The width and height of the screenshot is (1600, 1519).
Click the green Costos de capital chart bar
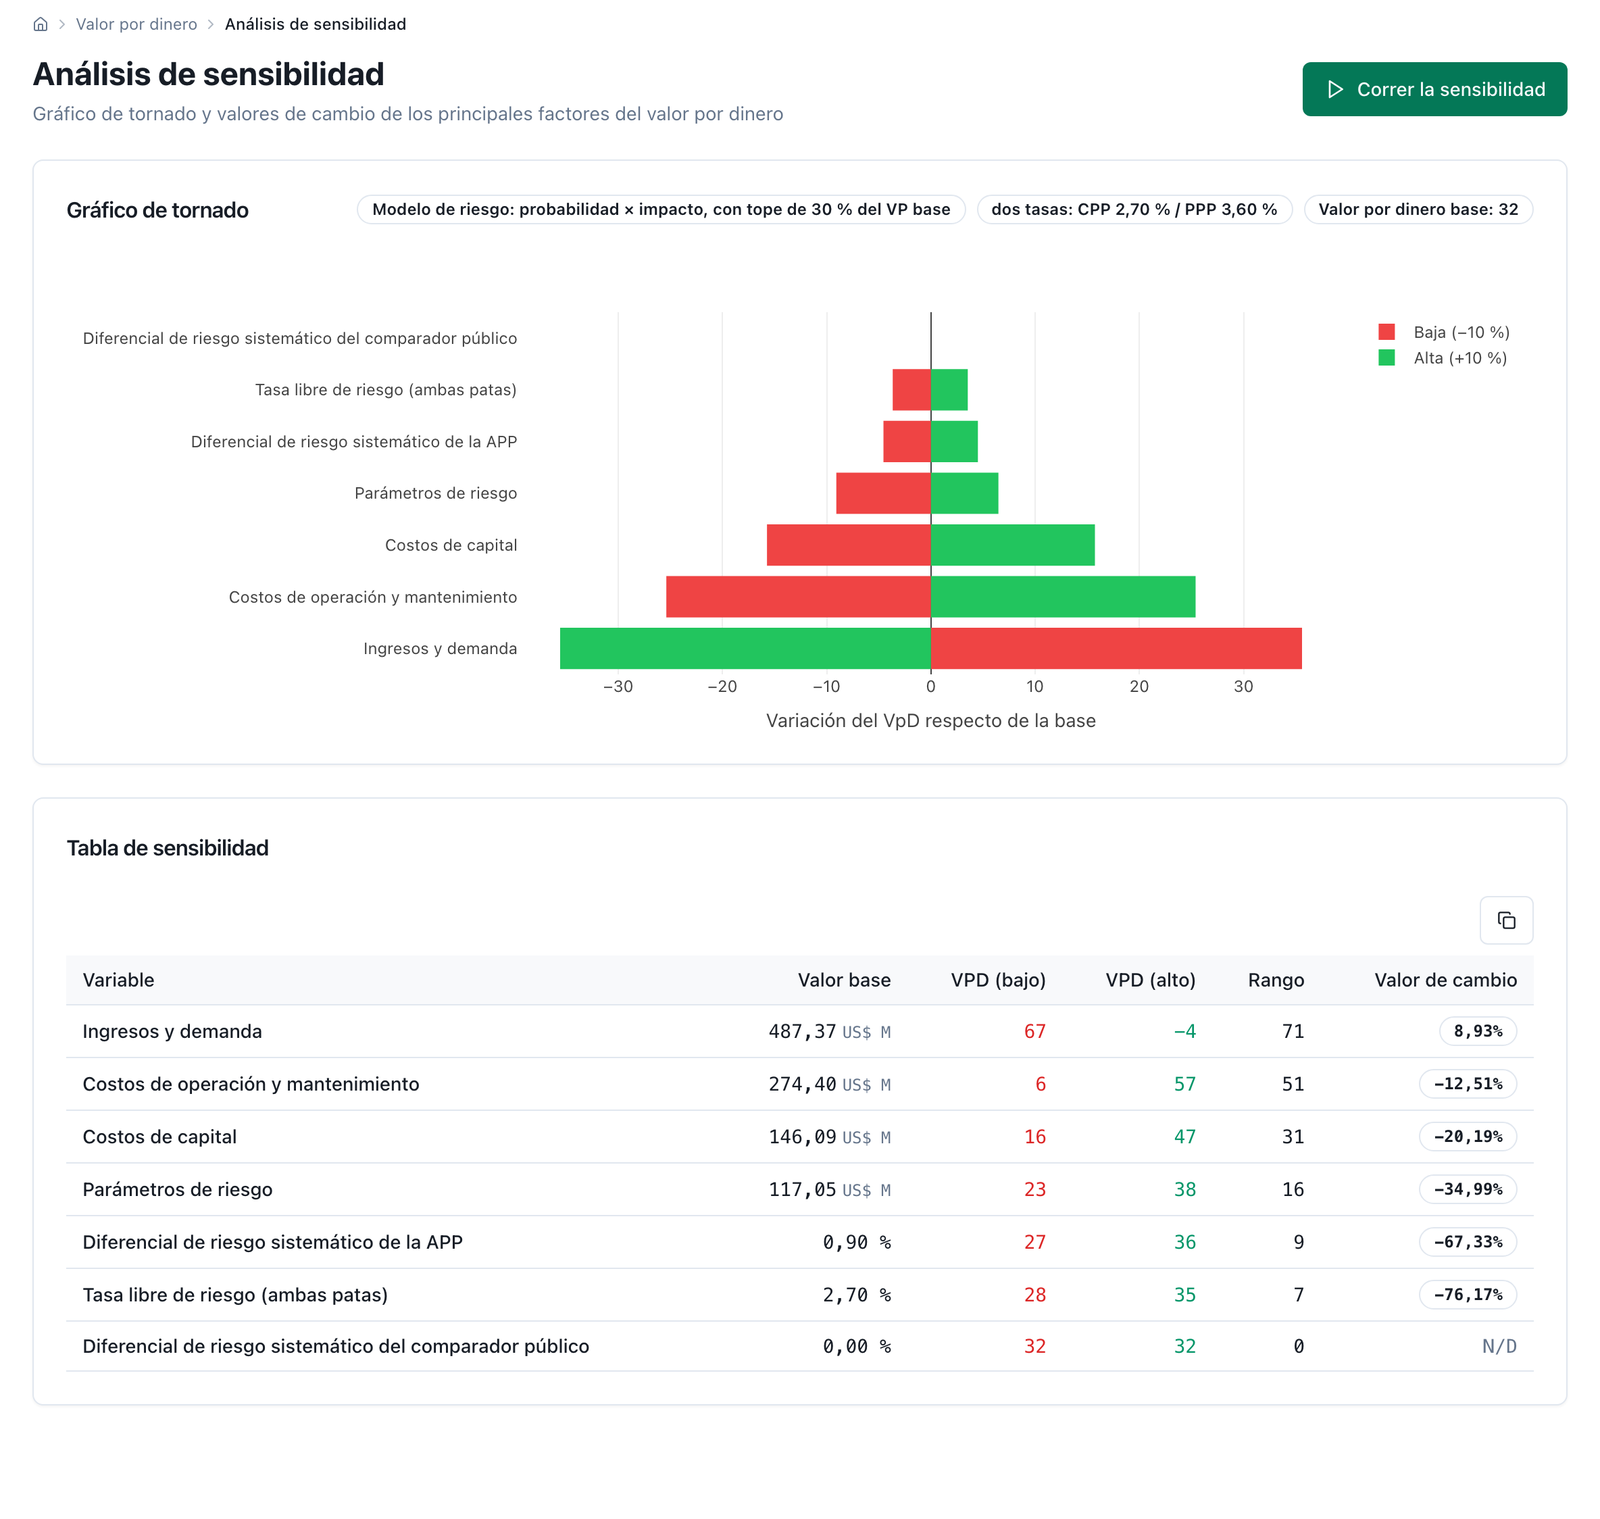coord(1013,545)
